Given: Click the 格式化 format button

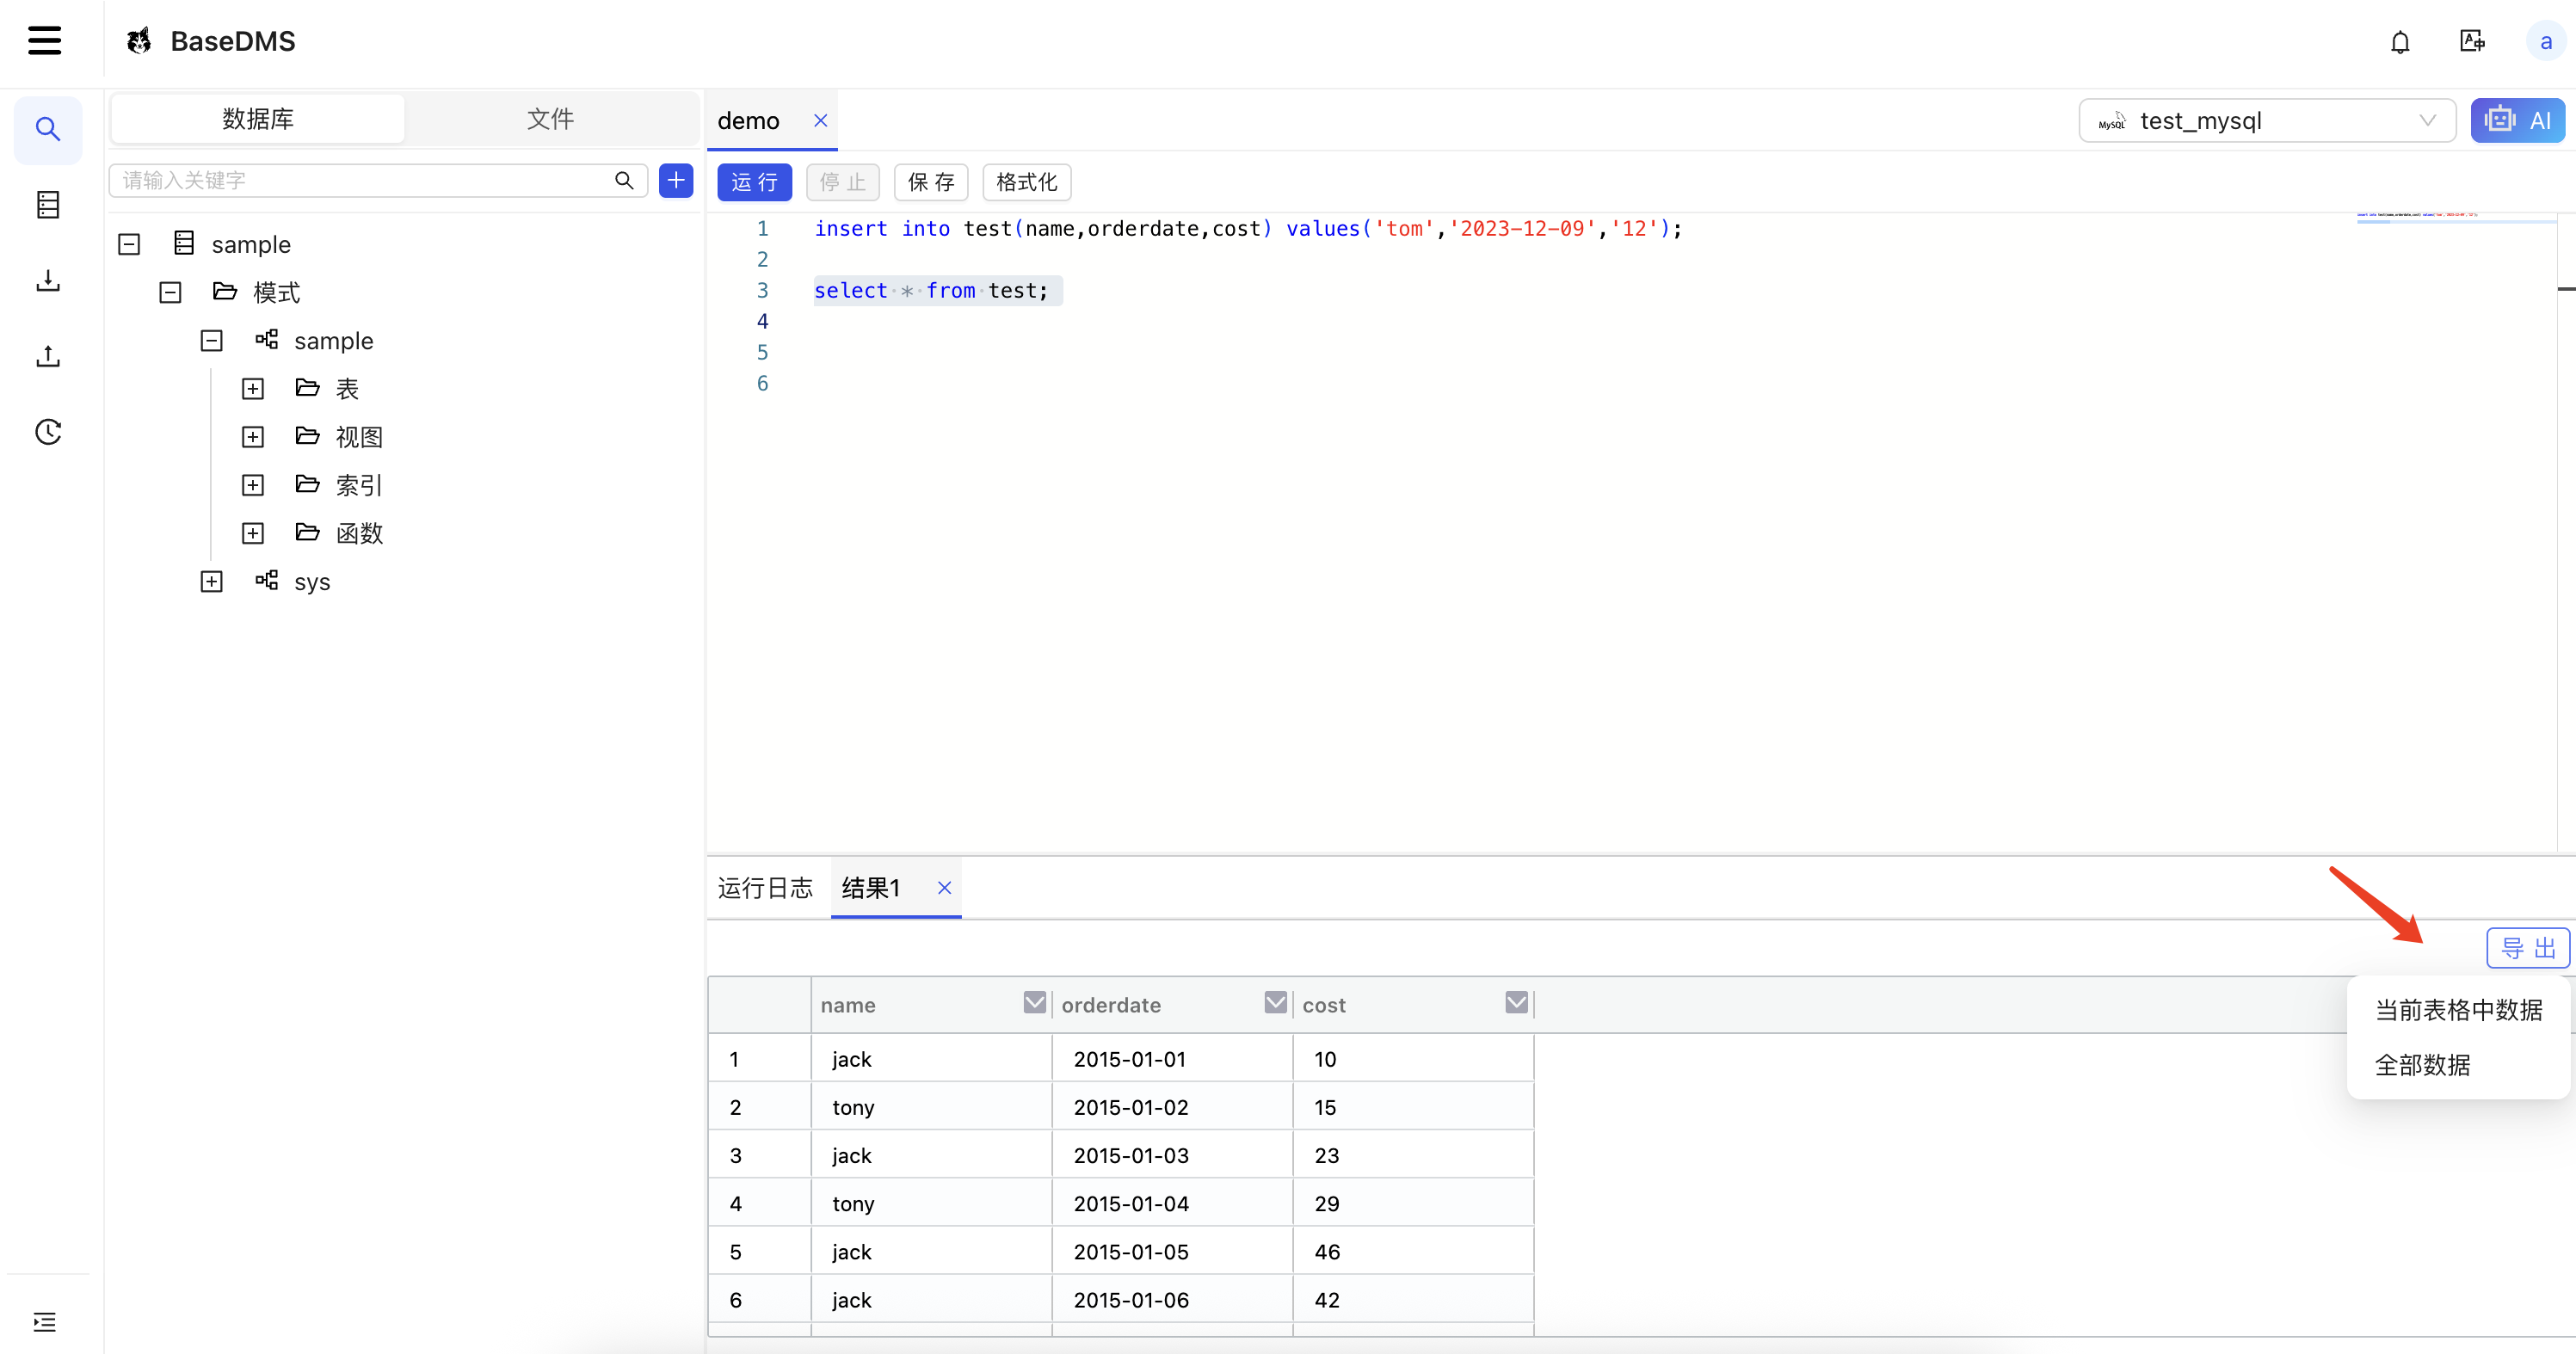Looking at the screenshot, I should point(1026,182).
